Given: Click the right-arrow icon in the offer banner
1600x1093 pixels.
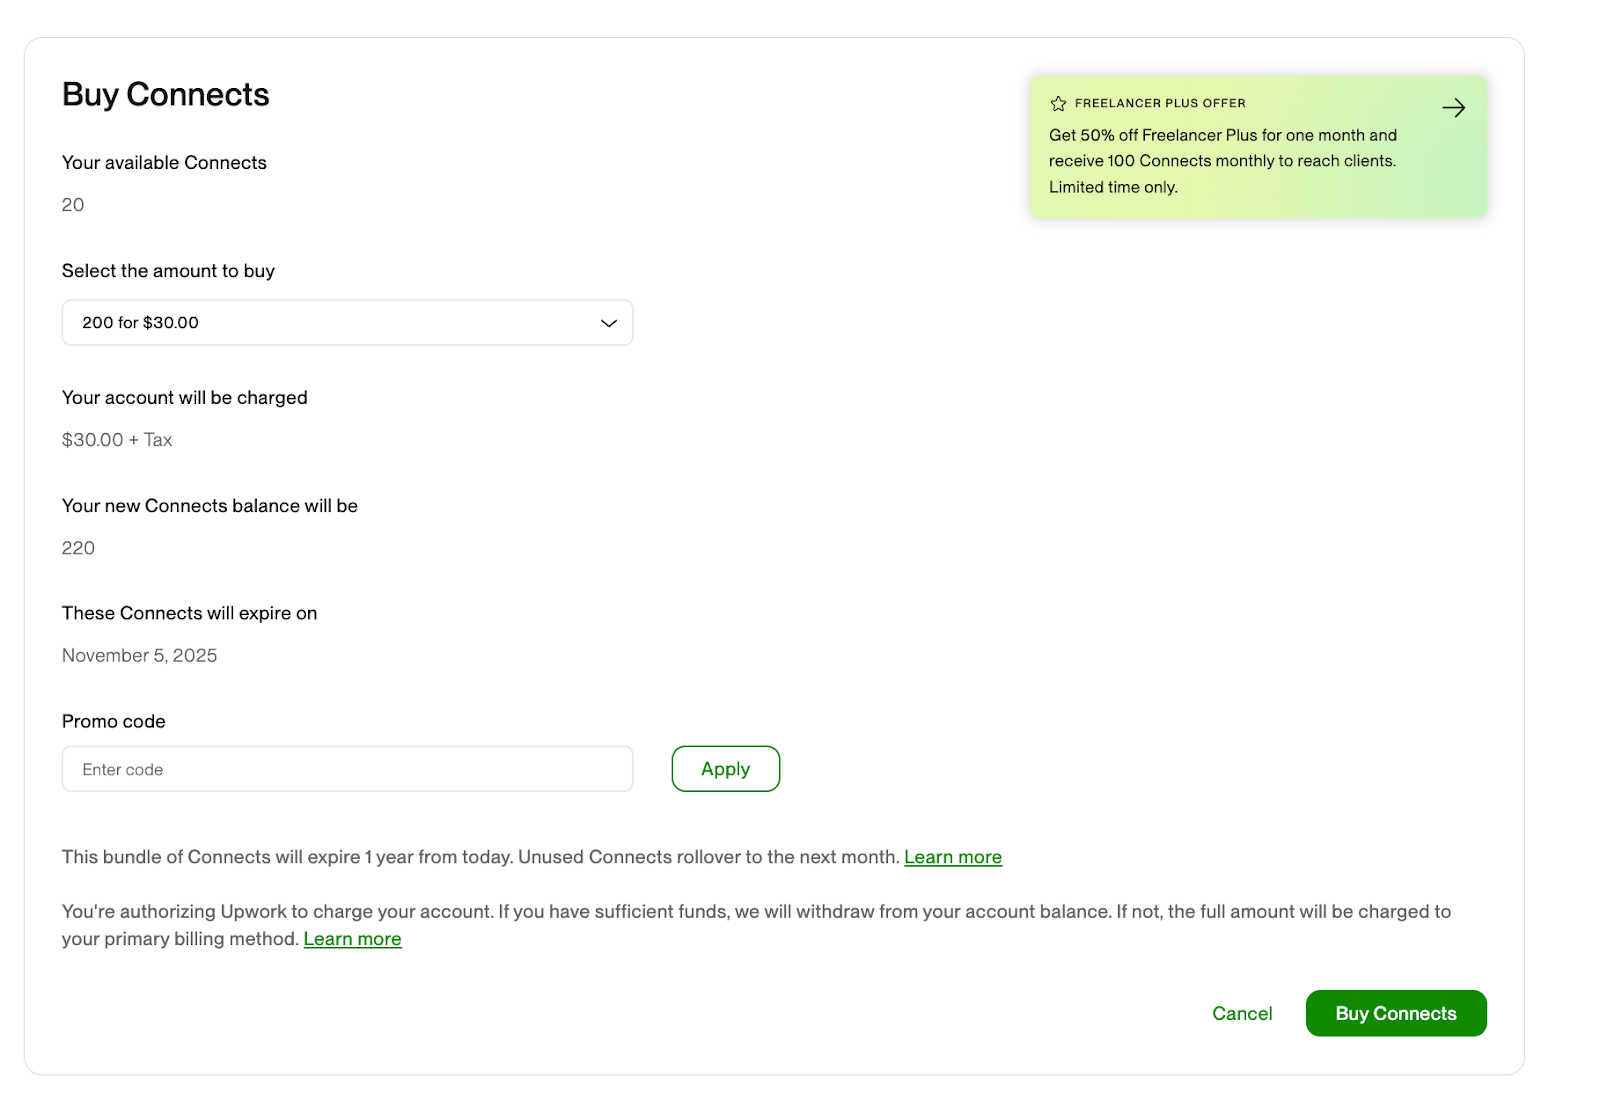Looking at the screenshot, I should pos(1455,107).
